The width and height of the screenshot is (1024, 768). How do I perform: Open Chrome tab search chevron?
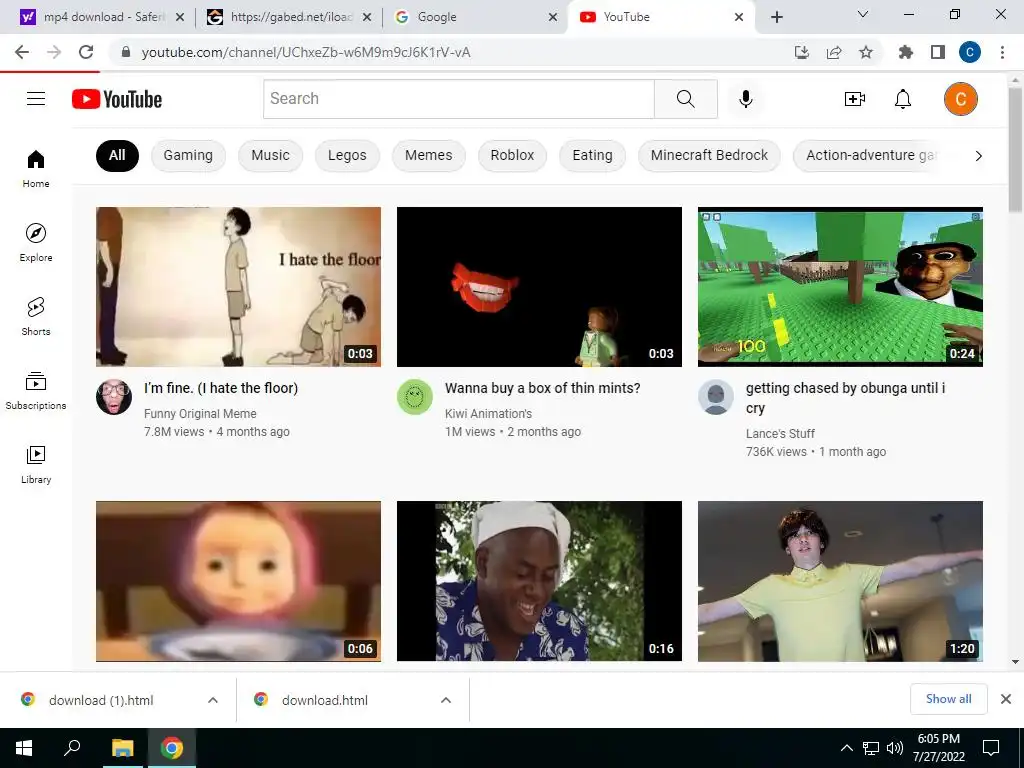[863, 14]
